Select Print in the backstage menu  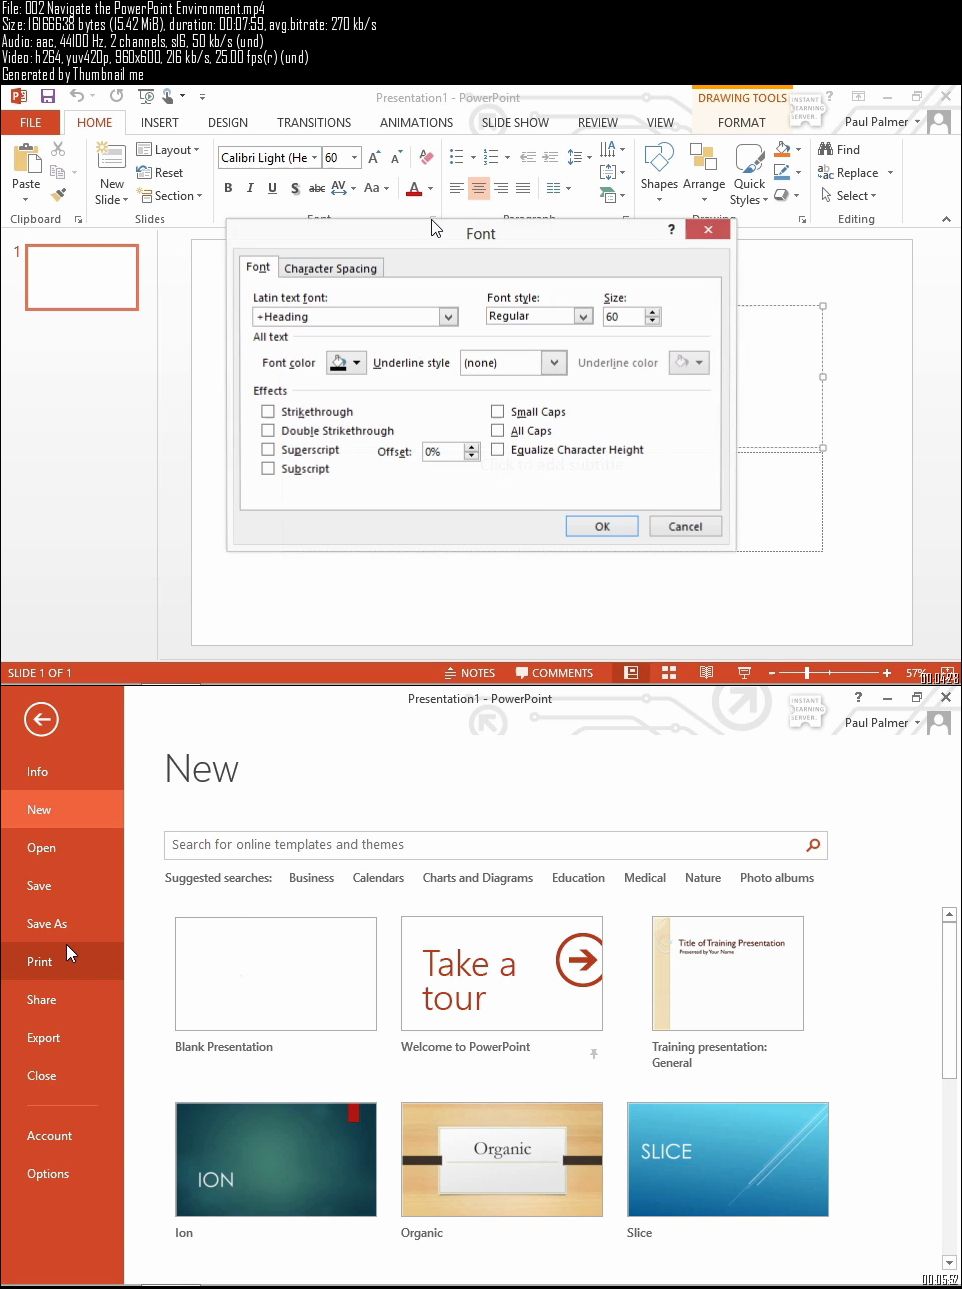click(62, 961)
